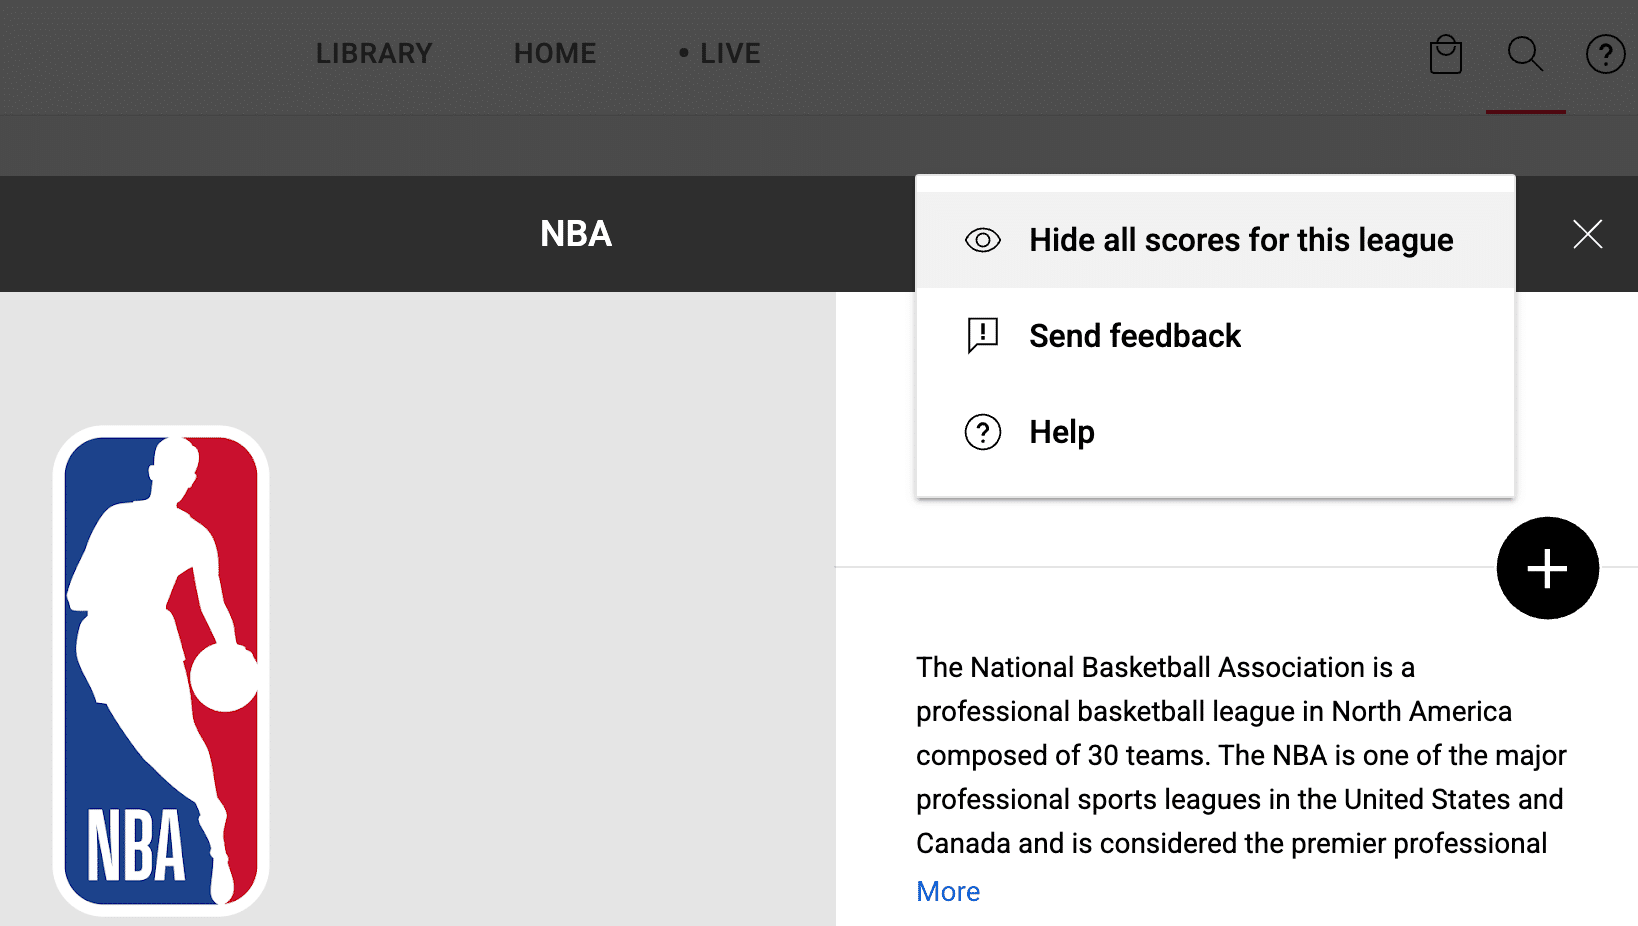This screenshot has width=1638, height=926.
Task: Select the 'Help' text in the popup menu
Action: coord(1062,432)
